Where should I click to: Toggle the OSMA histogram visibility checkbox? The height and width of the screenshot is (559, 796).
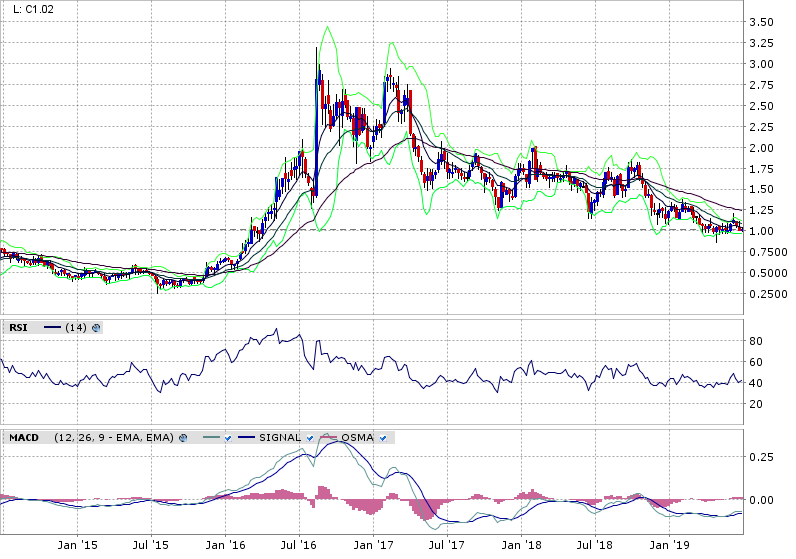tap(381, 438)
